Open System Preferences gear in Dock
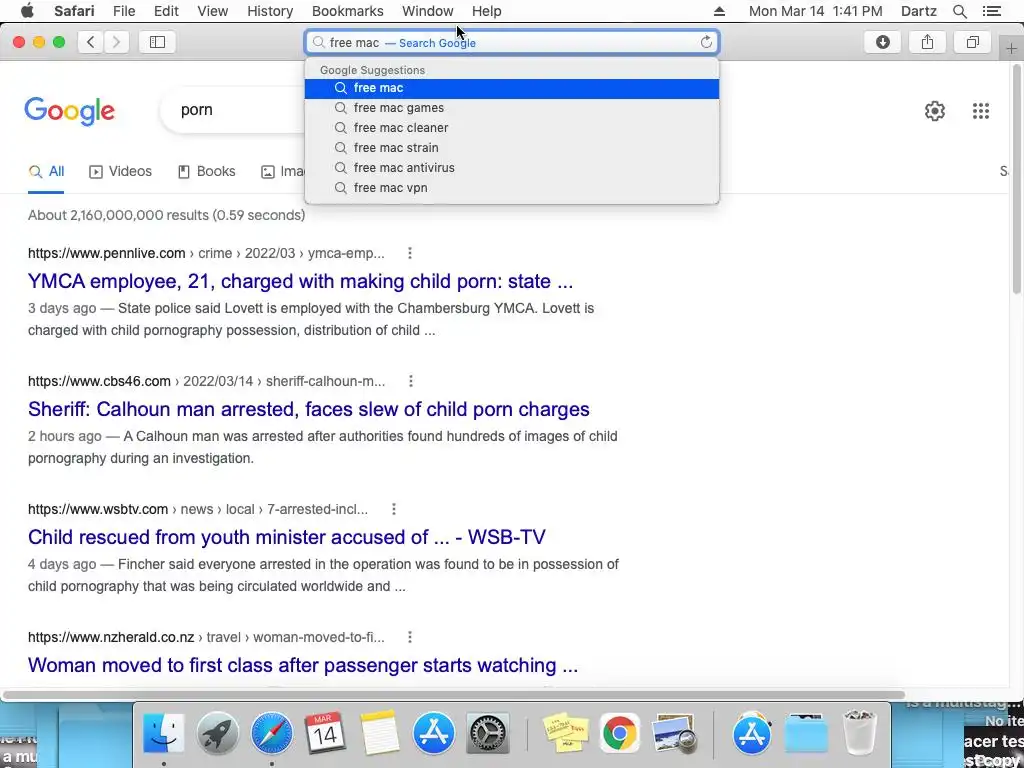The image size is (1024, 768). pyautogui.click(x=487, y=733)
